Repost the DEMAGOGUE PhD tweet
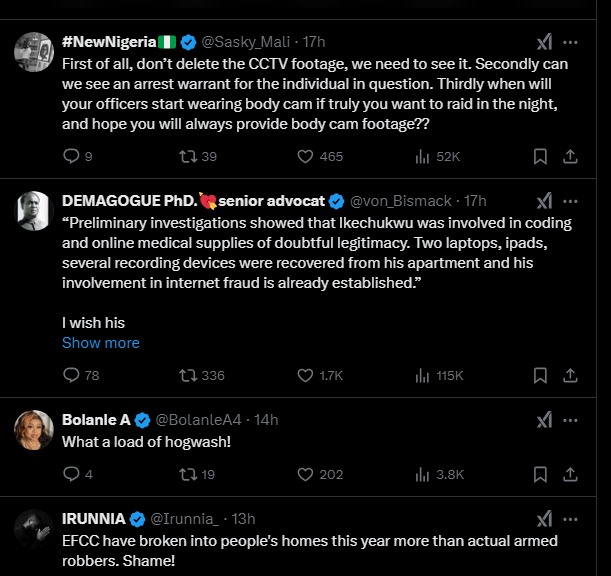 click(187, 375)
